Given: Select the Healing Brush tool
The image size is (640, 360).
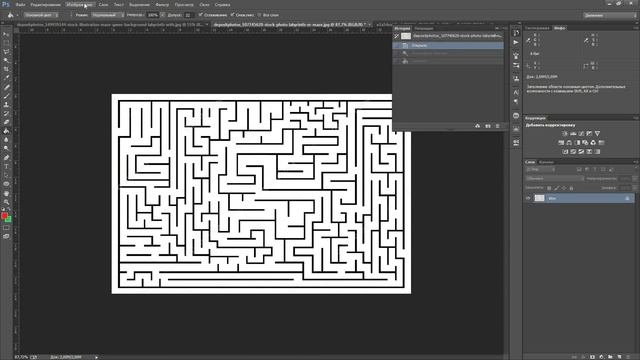Looking at the screenshot, I should (6, 87).
